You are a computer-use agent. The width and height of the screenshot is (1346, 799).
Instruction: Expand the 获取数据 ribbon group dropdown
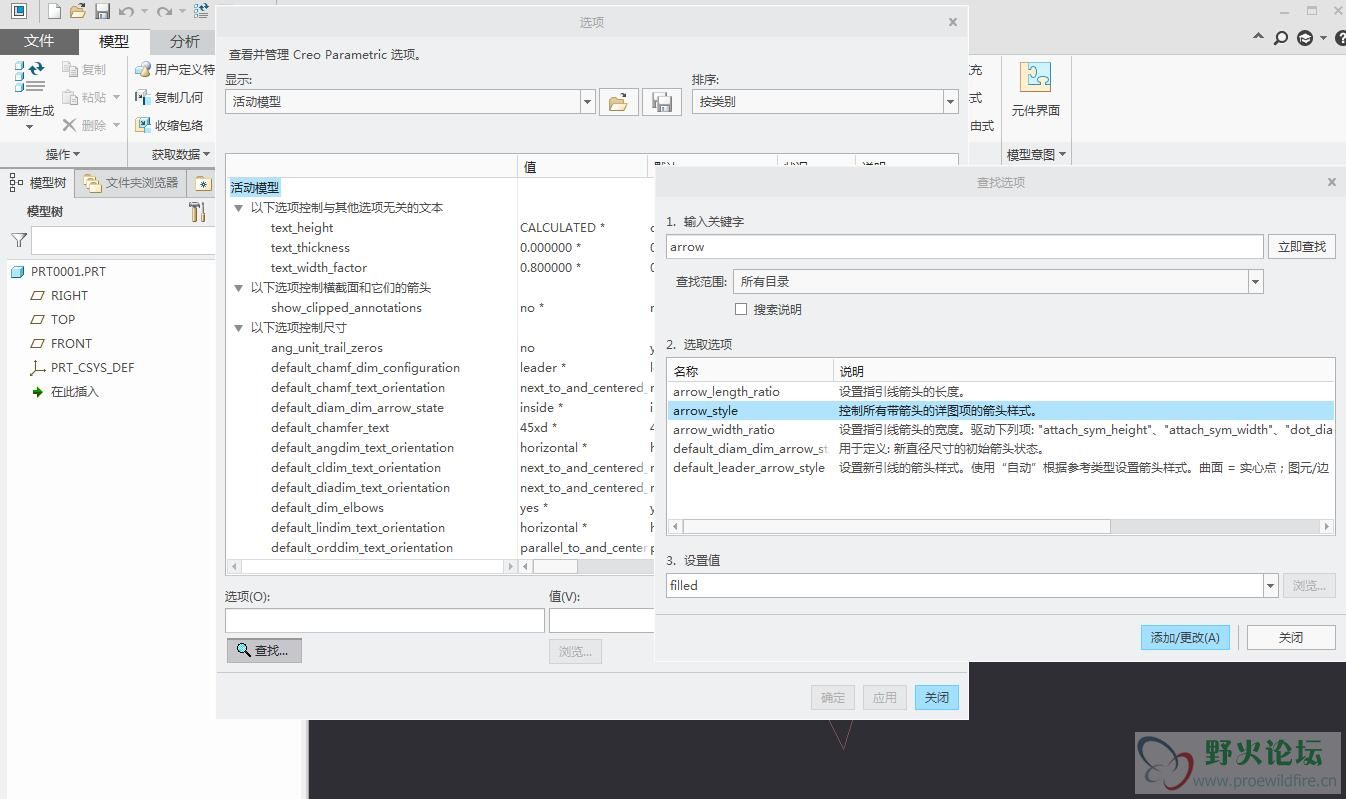[181, 154]
